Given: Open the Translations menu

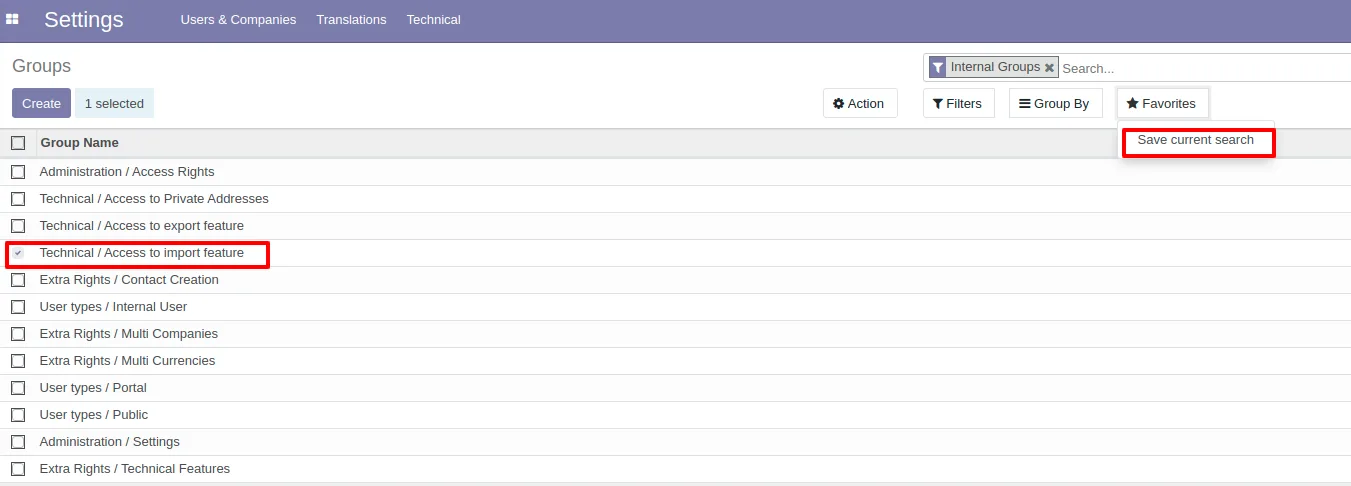Looking at the screenshot, I should tap(351, 19).
